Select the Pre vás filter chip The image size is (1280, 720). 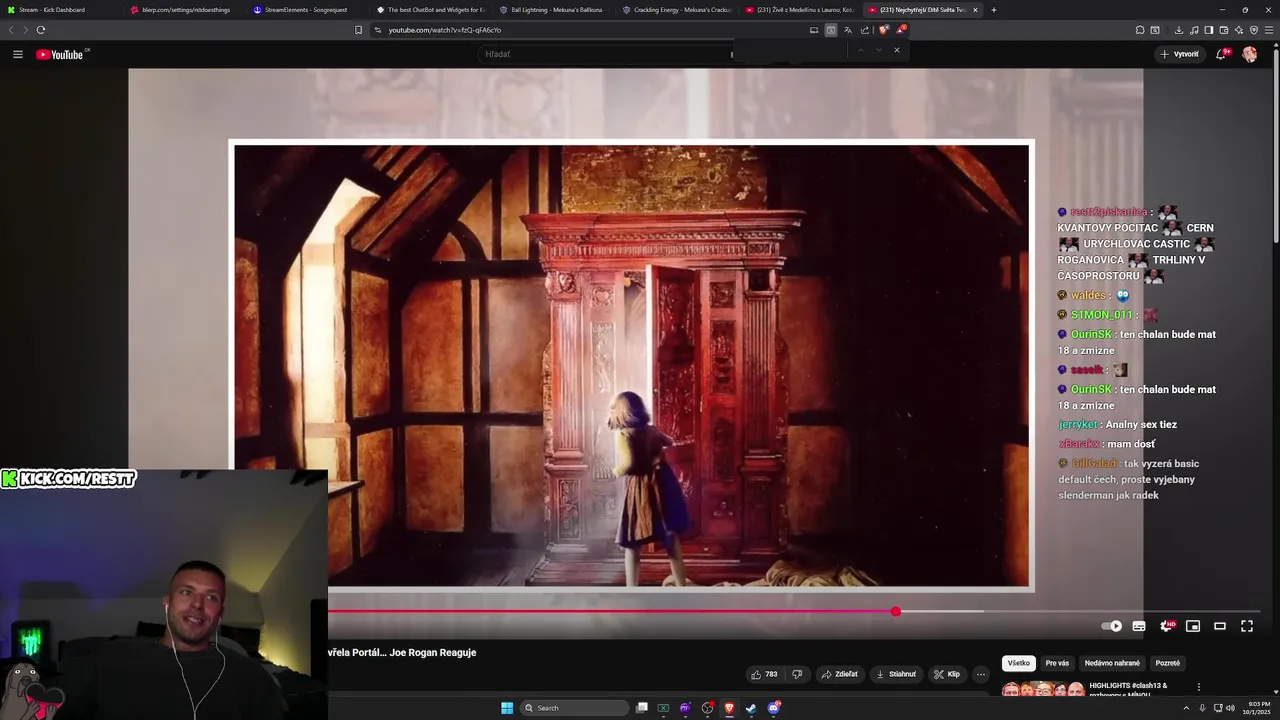(x=1057, y=663)
